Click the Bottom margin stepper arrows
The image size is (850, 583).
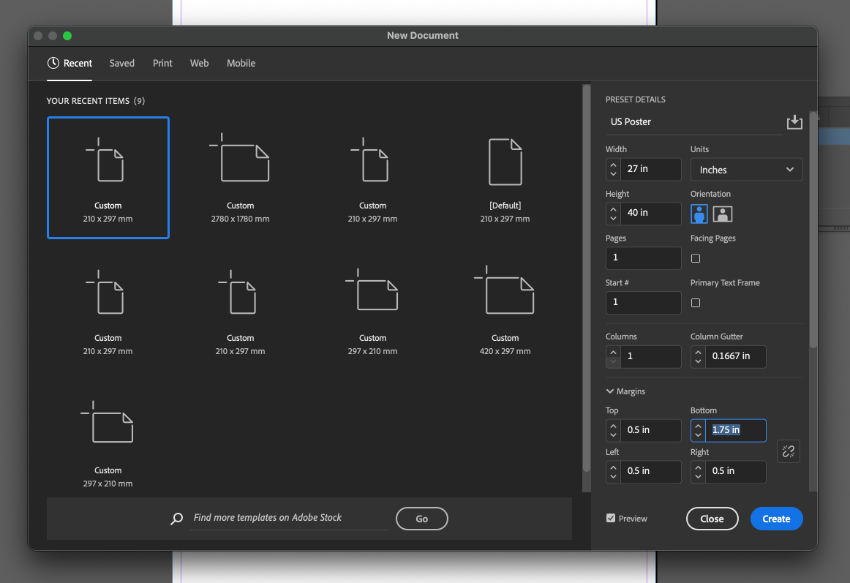pyautogui.click(x=698, y=430)
